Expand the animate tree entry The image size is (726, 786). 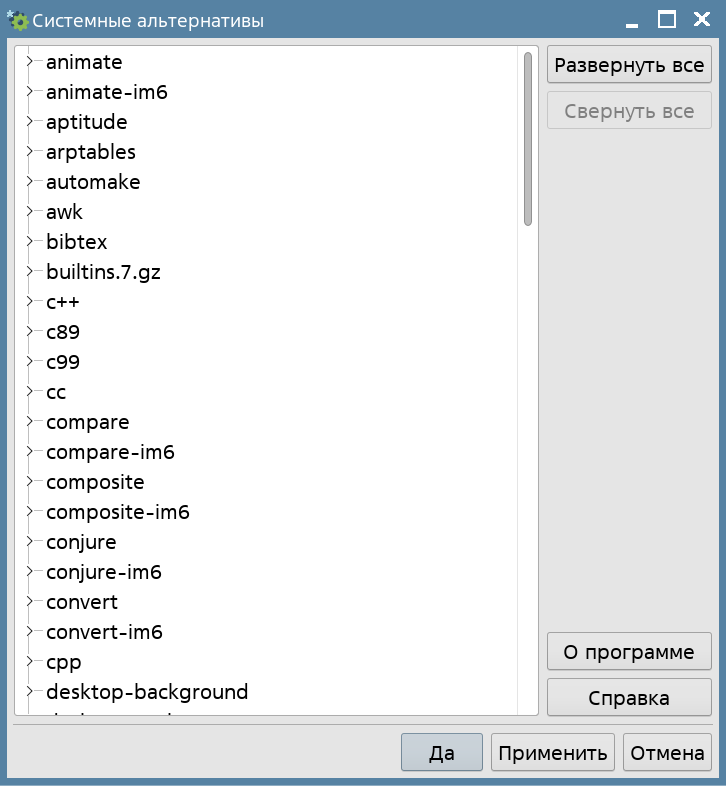30,62
